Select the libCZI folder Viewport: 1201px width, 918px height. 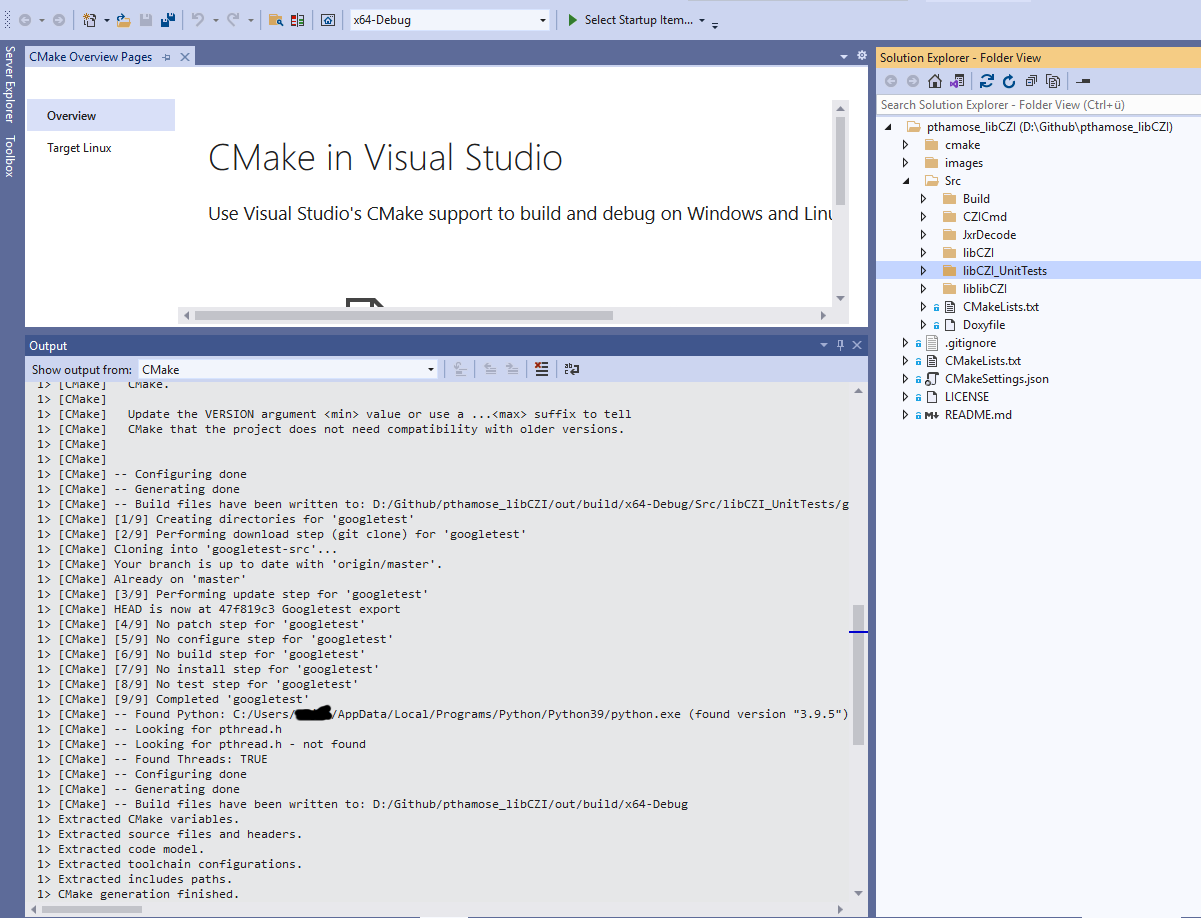978,253
